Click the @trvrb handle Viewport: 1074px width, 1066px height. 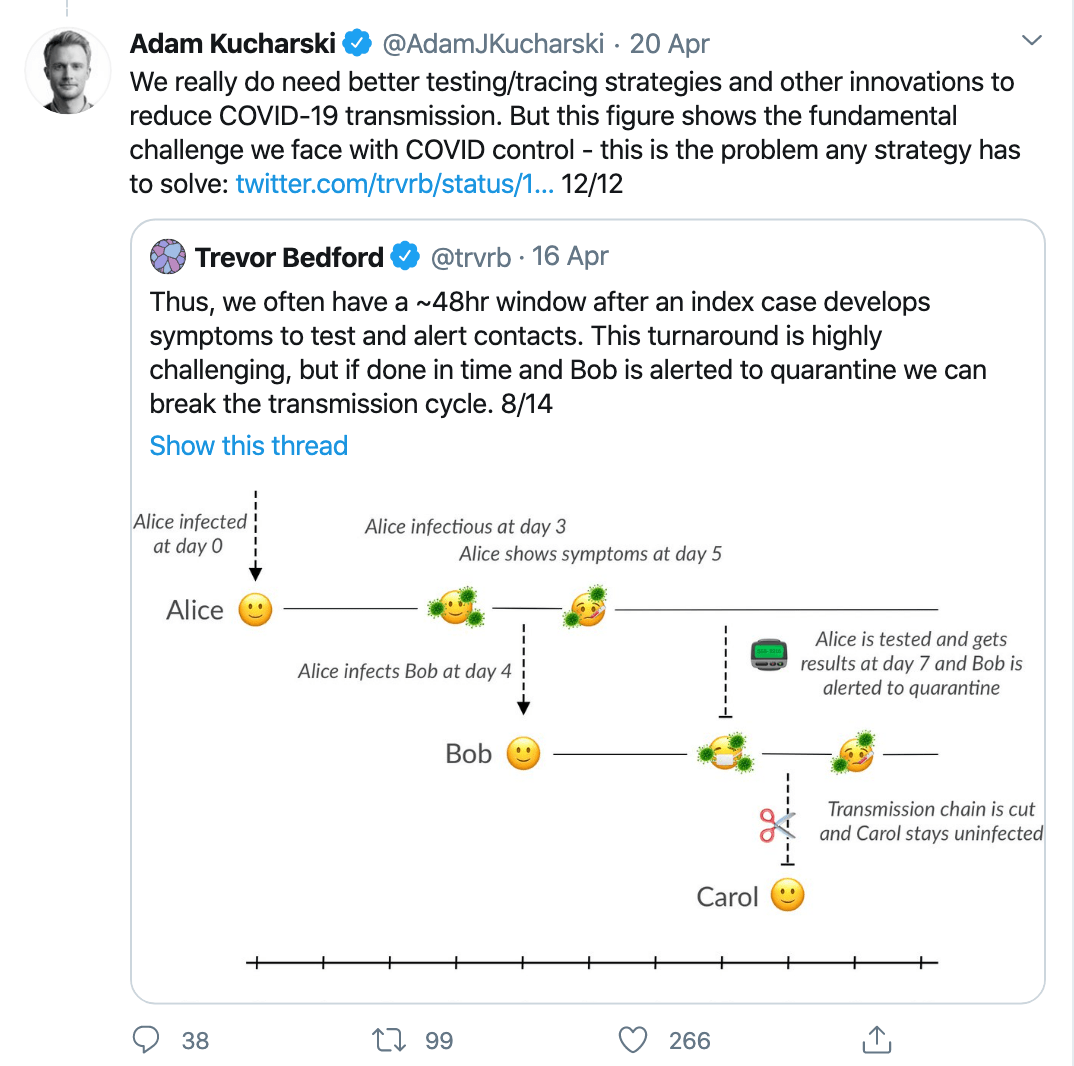(470, 257)
